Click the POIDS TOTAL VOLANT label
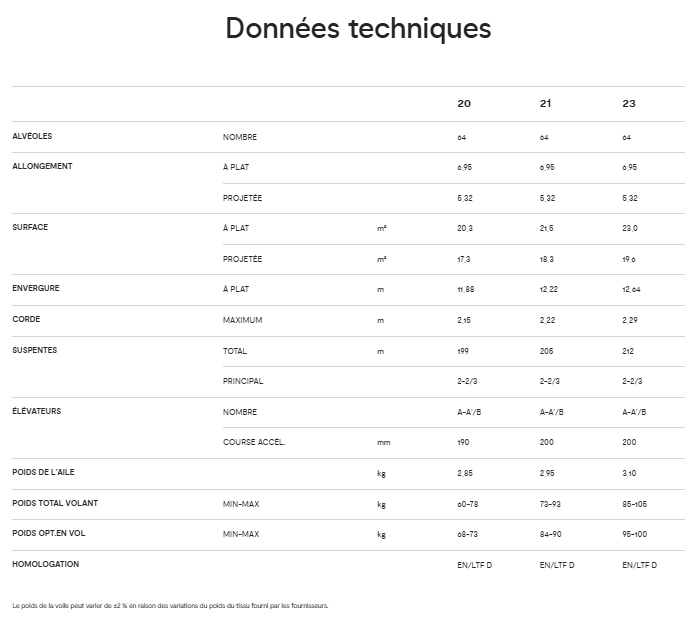 click(55, 503)
